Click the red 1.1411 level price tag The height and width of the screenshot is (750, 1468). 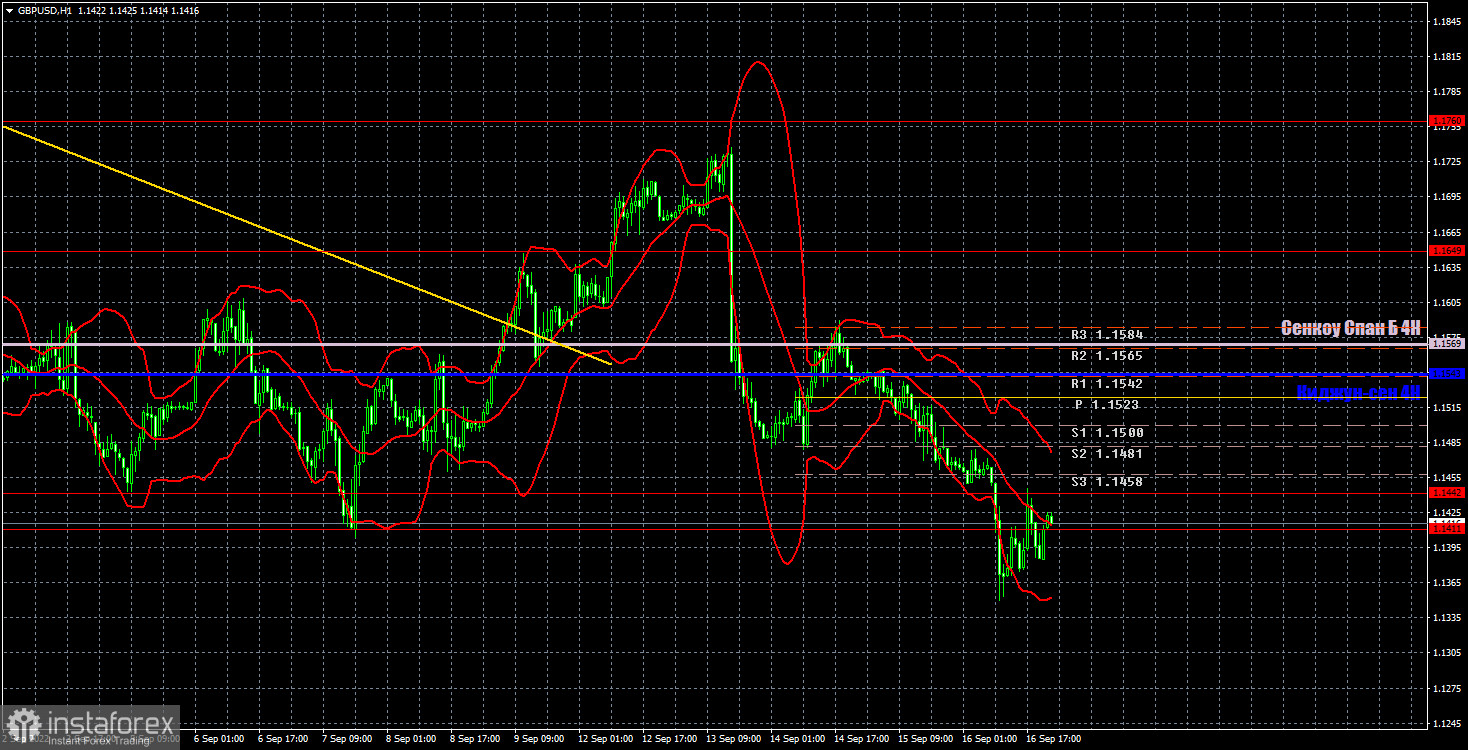pyautogui.click(x=1447, y=529)
